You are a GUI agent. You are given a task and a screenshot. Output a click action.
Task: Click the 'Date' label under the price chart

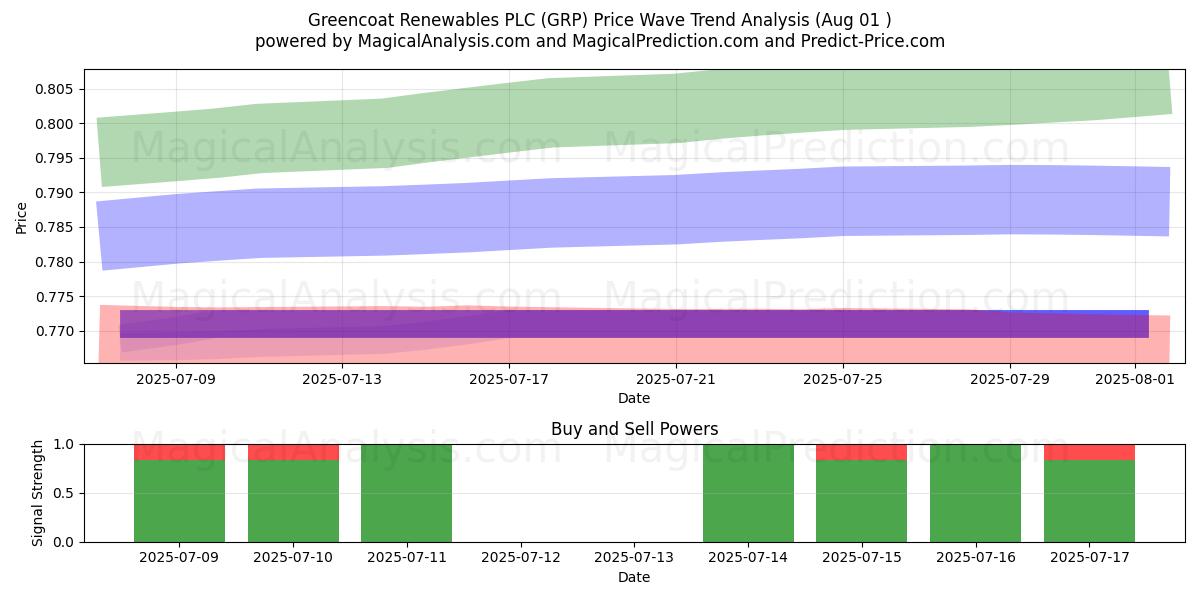click(x=634, y=398)
